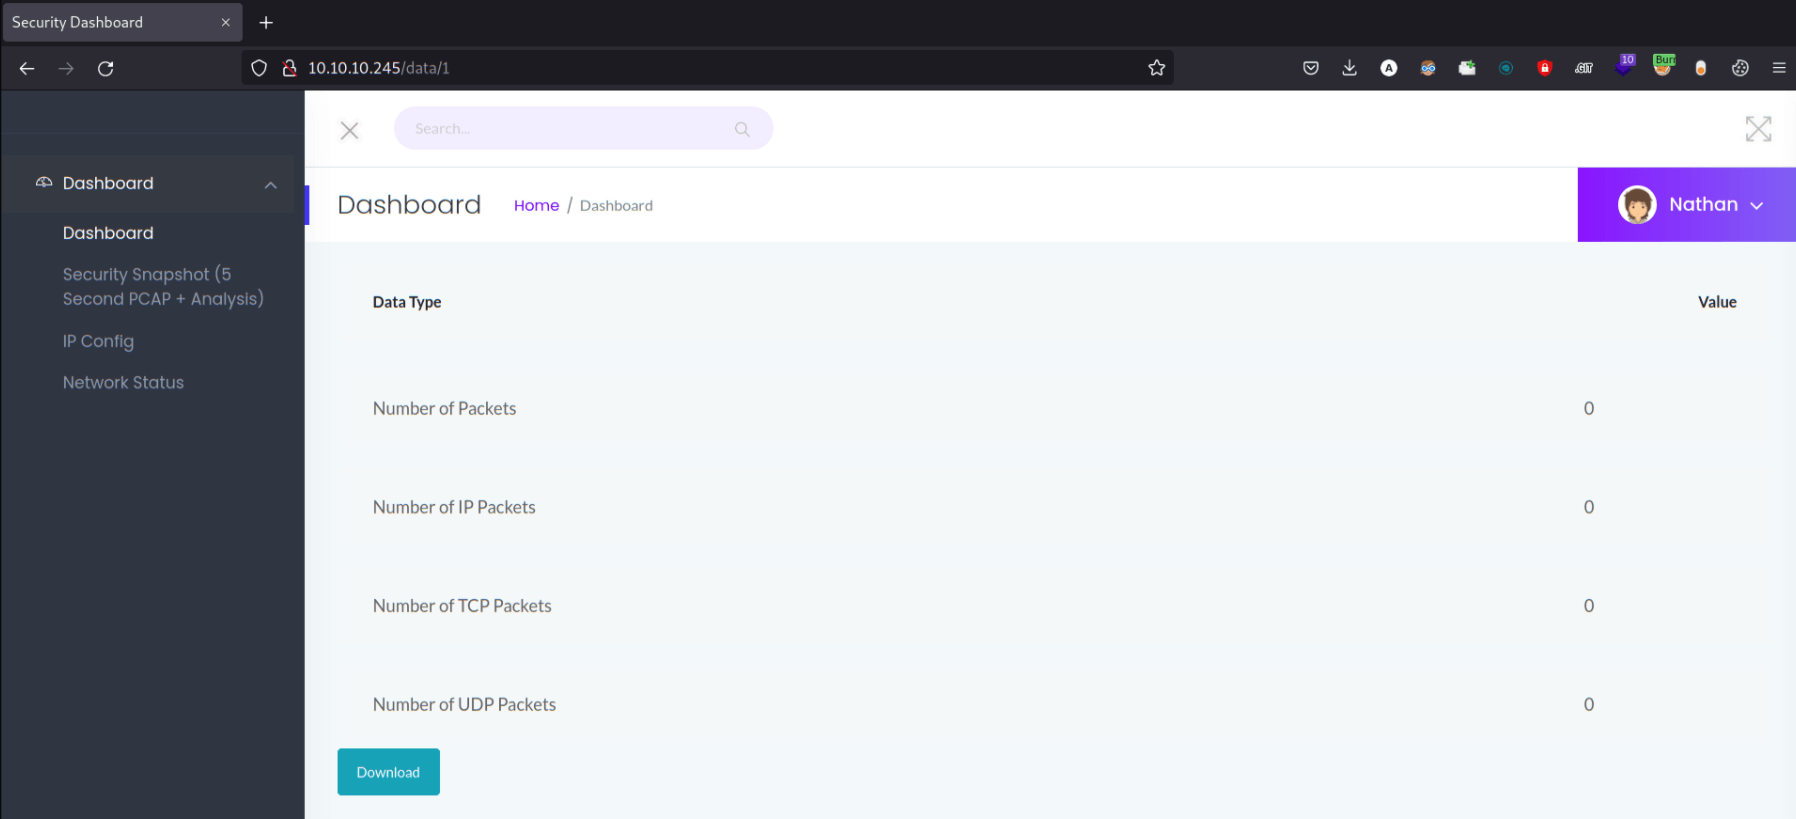Select IP Config in the sidebar
This screenshot has height=819, width=1796.
pyautogui.click(x=98, y=341)
